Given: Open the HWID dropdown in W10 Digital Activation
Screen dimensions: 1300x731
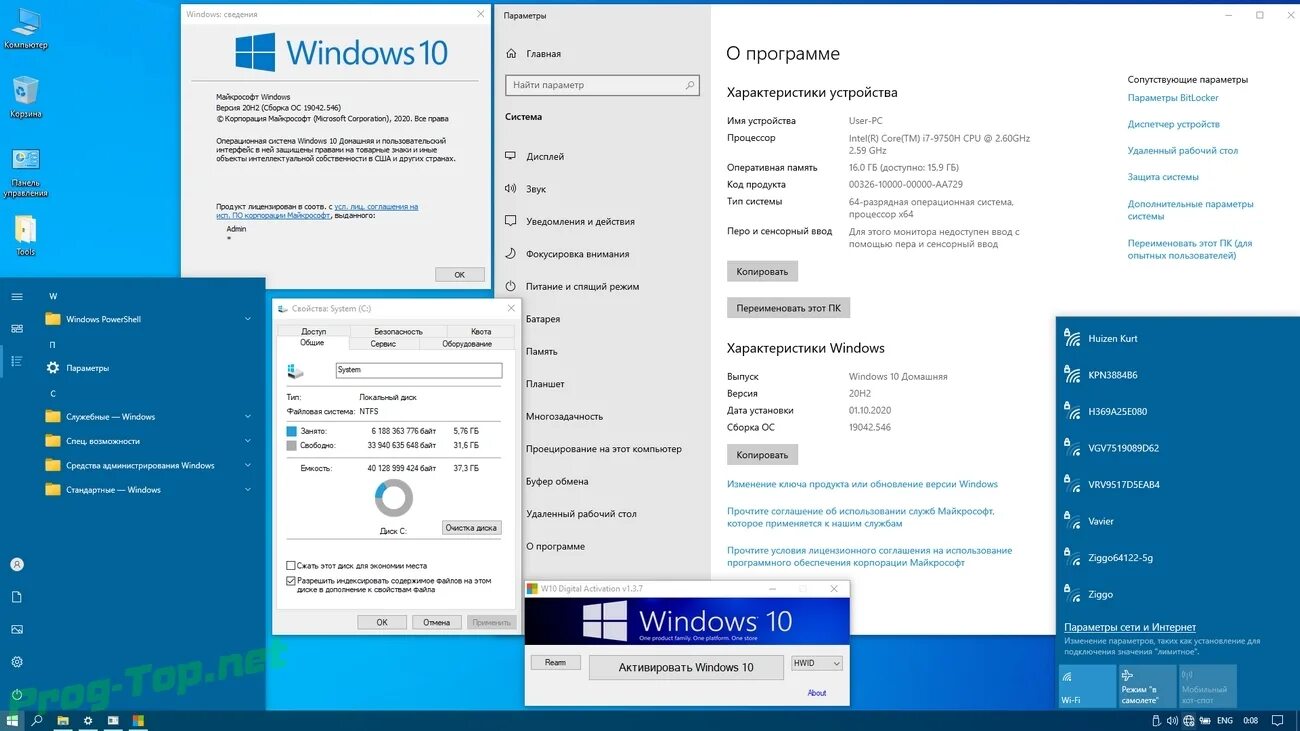Looking at the screenshot, I should [817, 663].
